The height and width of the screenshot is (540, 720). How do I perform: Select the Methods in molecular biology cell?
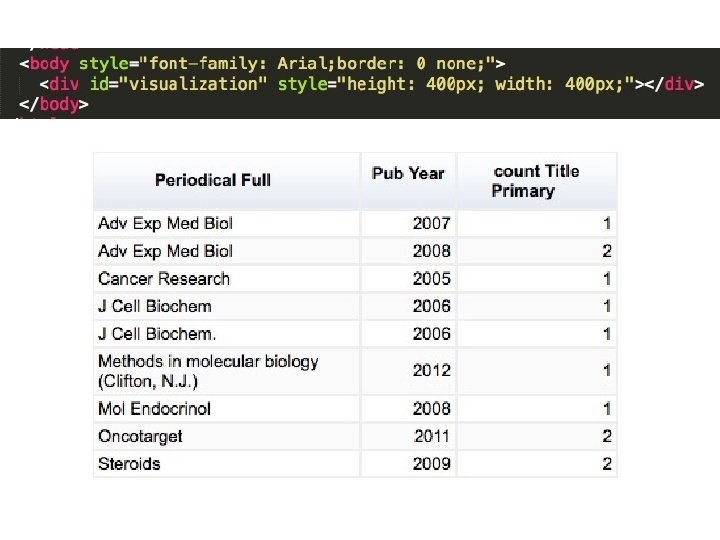pyautogui.click(x=208, y=371)
